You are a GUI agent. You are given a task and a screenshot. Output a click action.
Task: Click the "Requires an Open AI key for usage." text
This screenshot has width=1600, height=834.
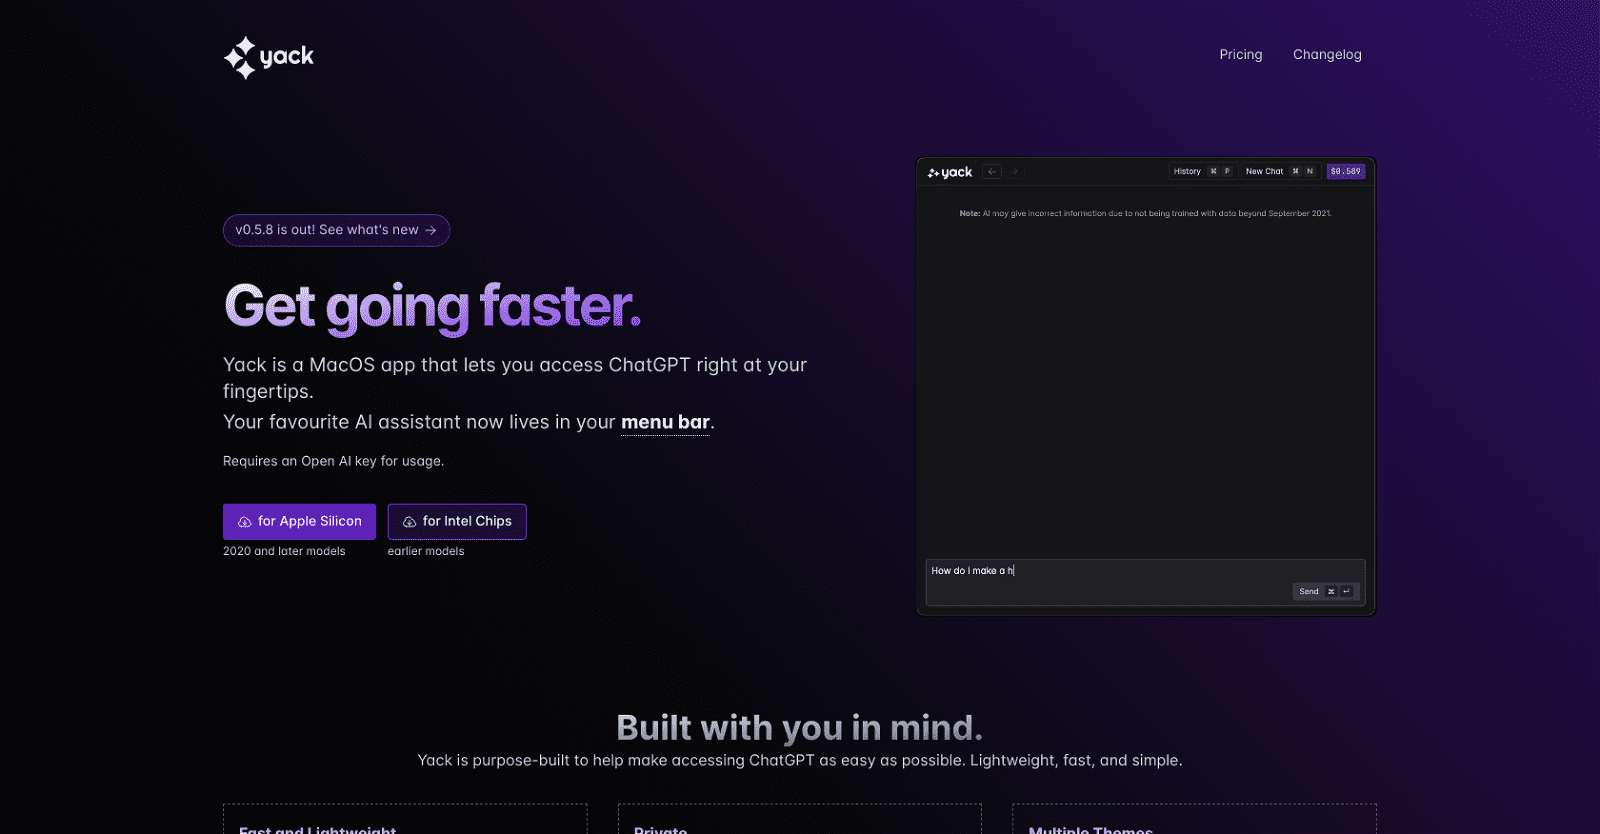333,461
